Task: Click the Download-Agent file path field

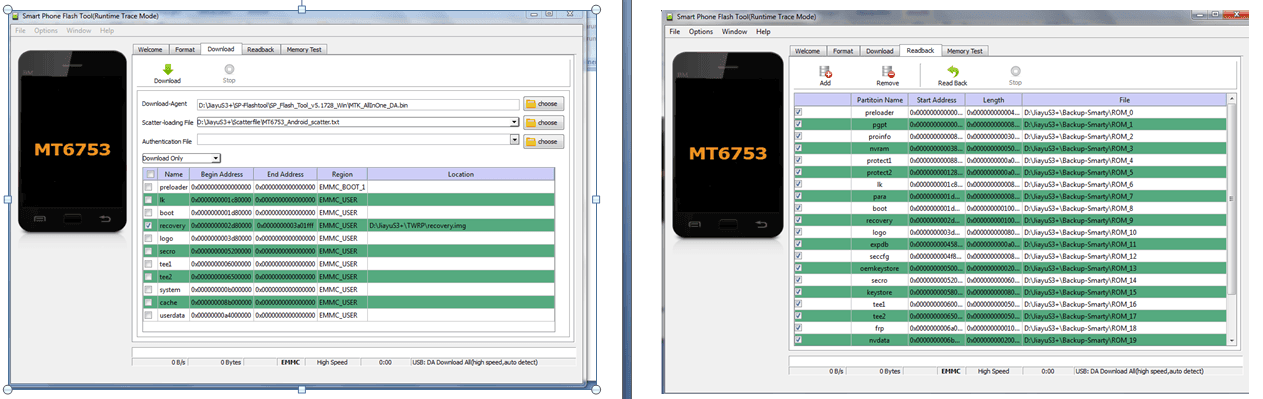Action: (358, 104)
